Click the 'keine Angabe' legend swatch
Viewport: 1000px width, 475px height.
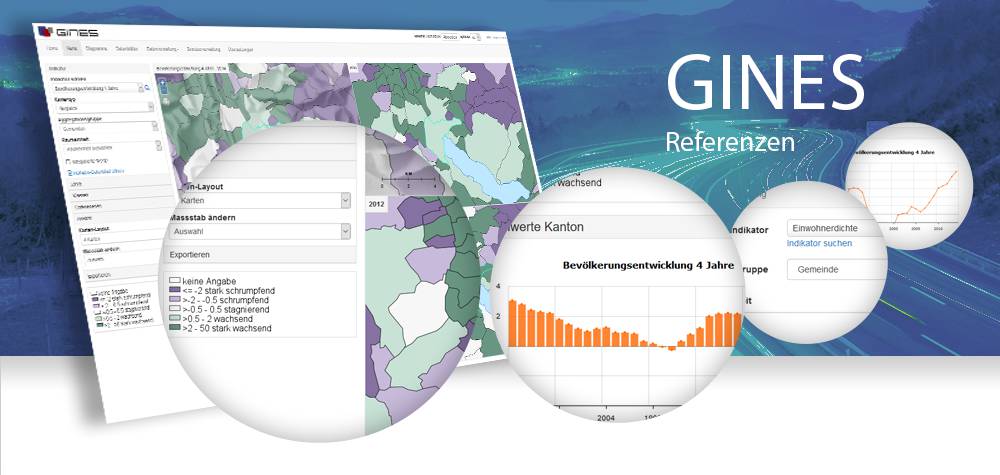[175, 281]
